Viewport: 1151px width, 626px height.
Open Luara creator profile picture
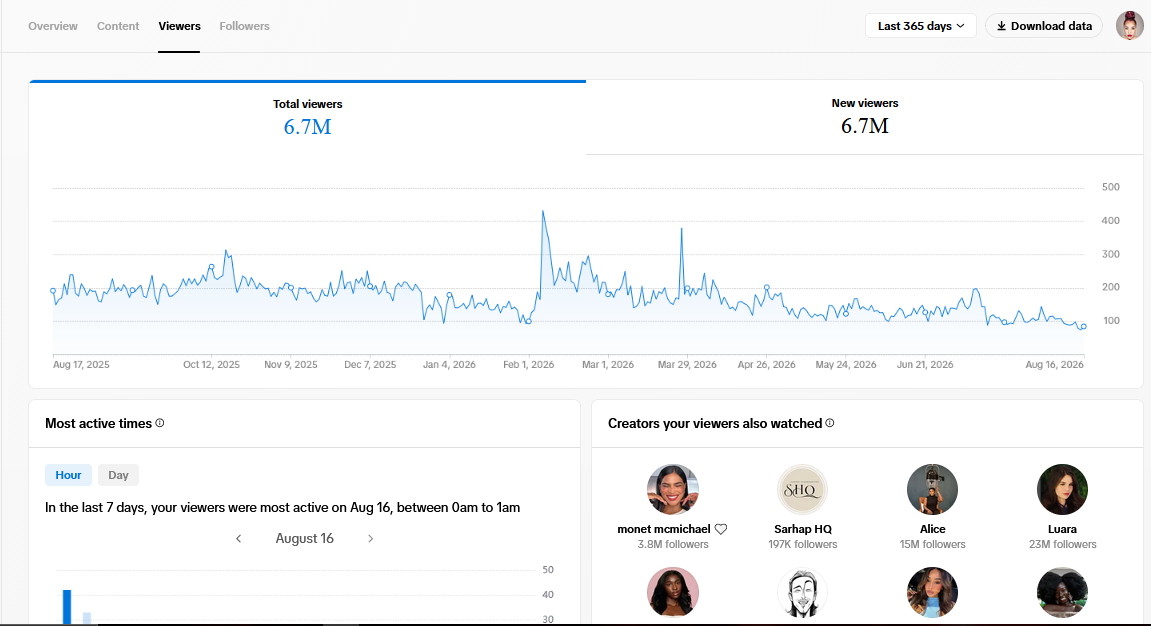(x=1062, y=489)
